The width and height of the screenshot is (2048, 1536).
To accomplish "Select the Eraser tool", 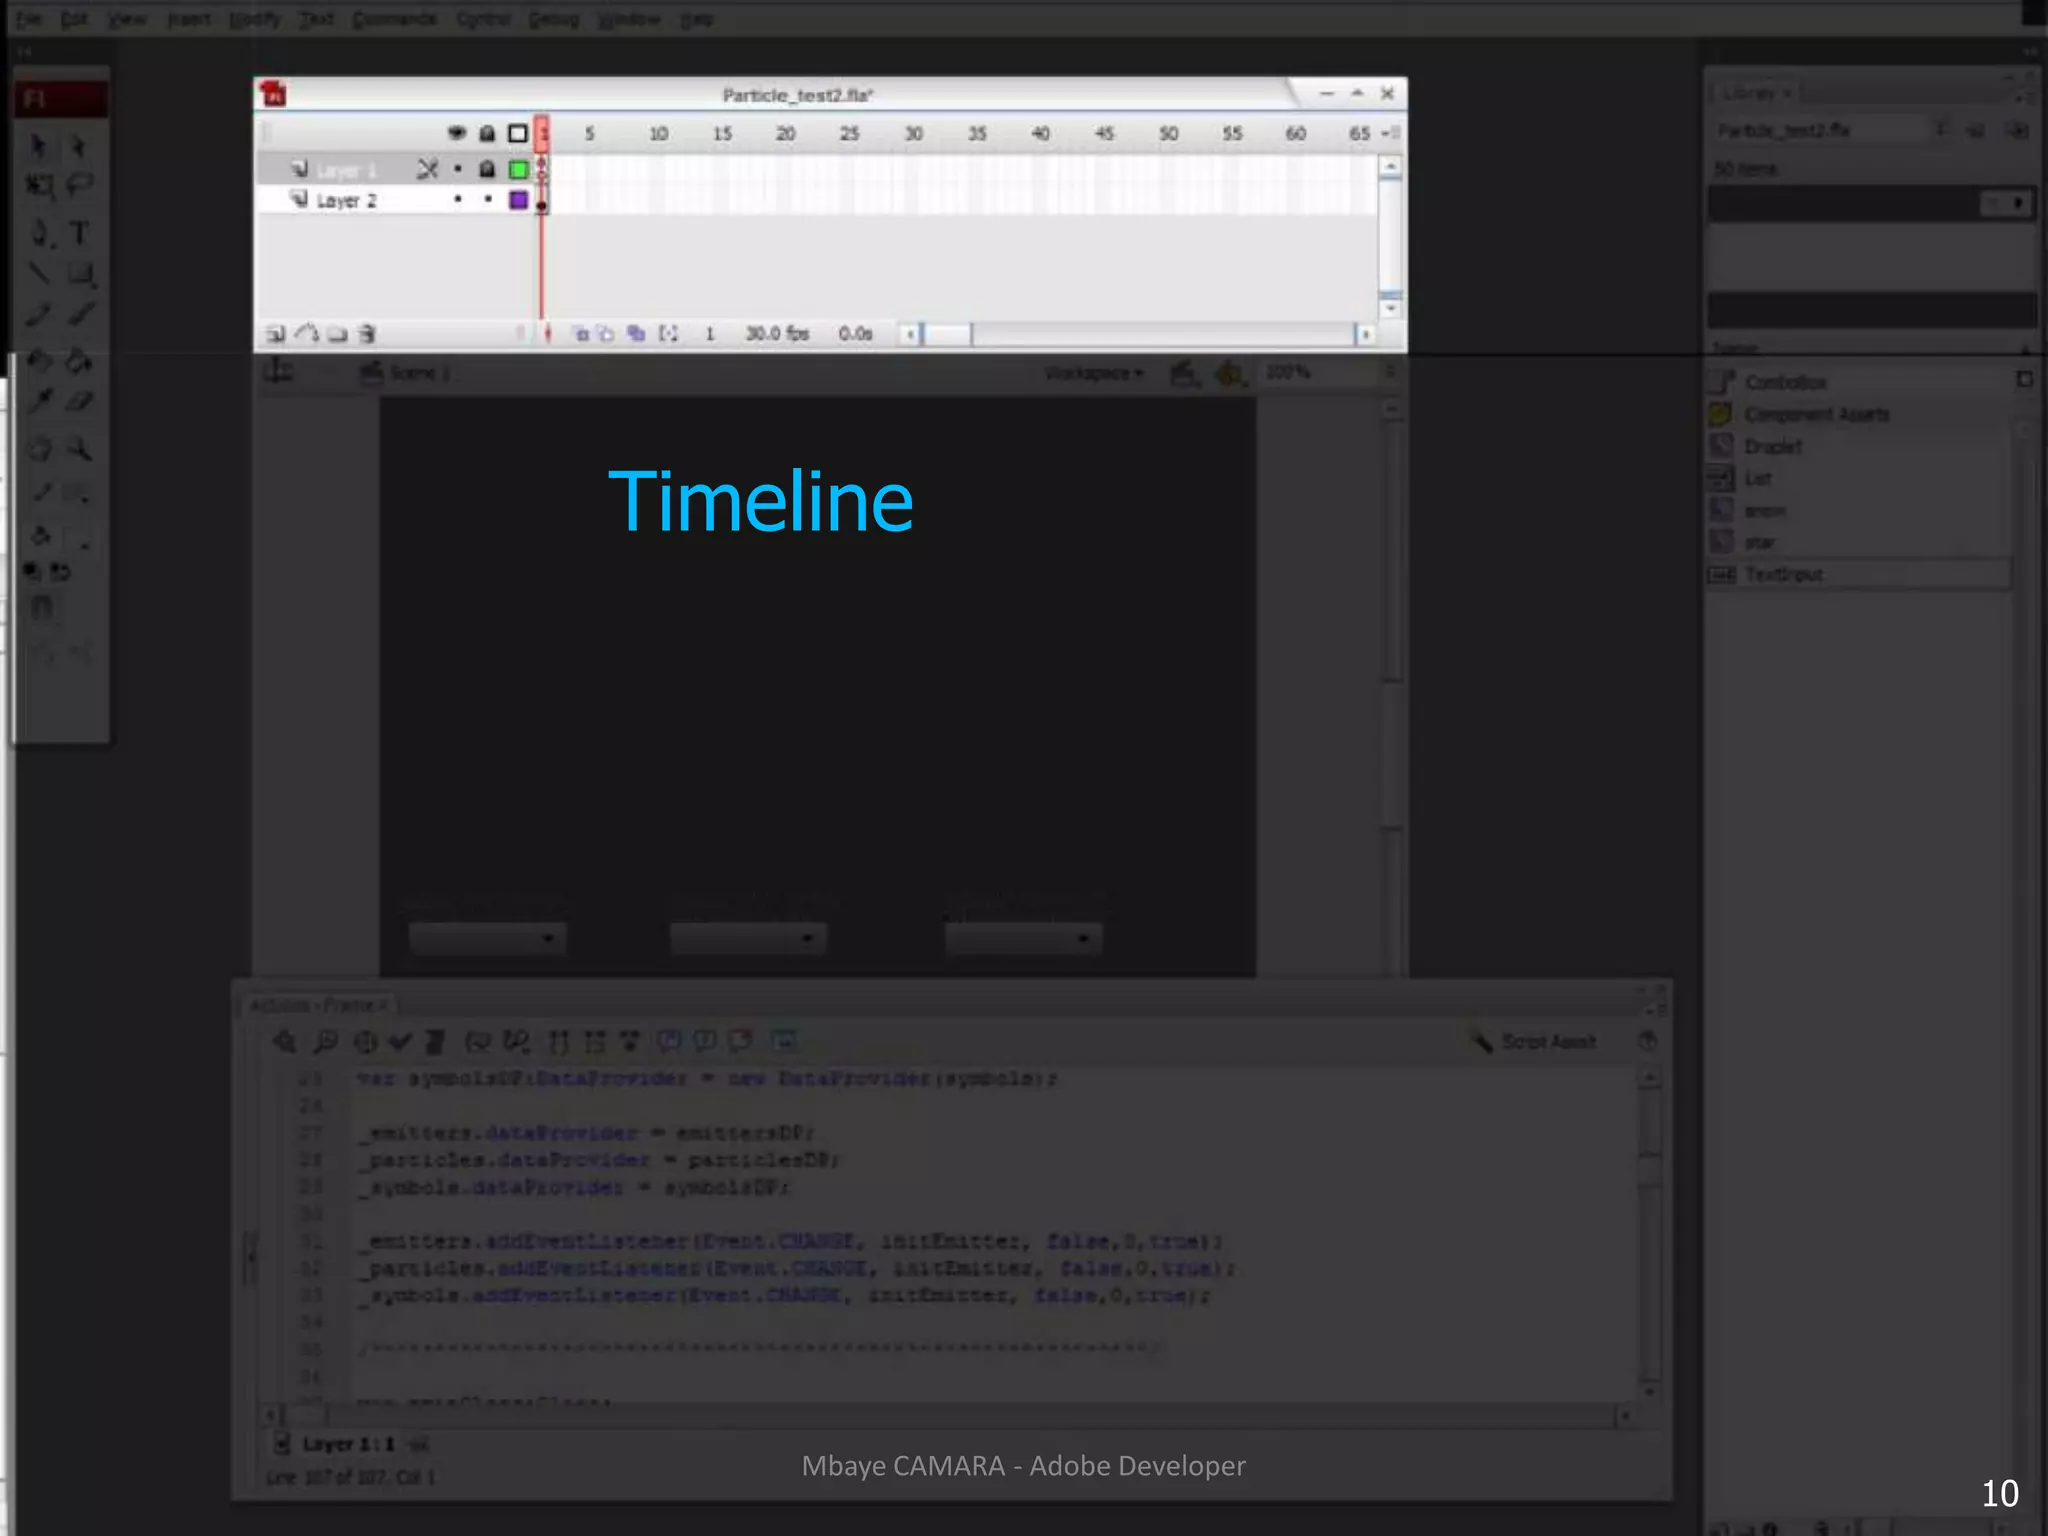I will [x=80, y=402].
